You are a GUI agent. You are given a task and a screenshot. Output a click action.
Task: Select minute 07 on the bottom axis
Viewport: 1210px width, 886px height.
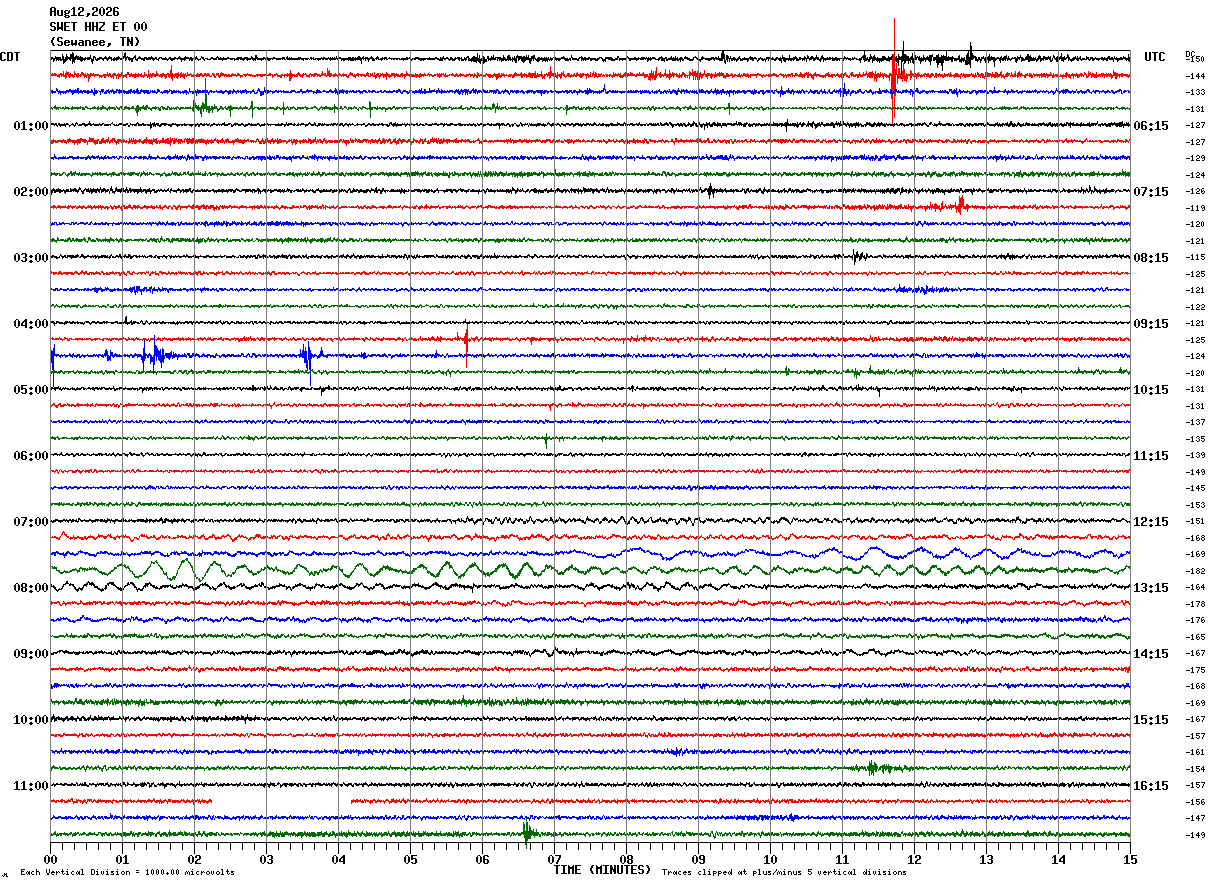tap(554, 858)
